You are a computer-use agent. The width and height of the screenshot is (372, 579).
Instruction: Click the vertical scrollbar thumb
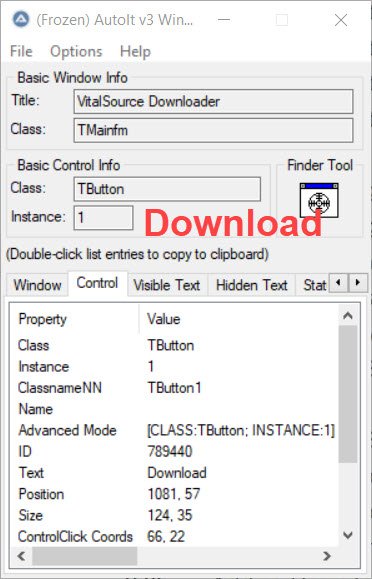click(348, 394)
